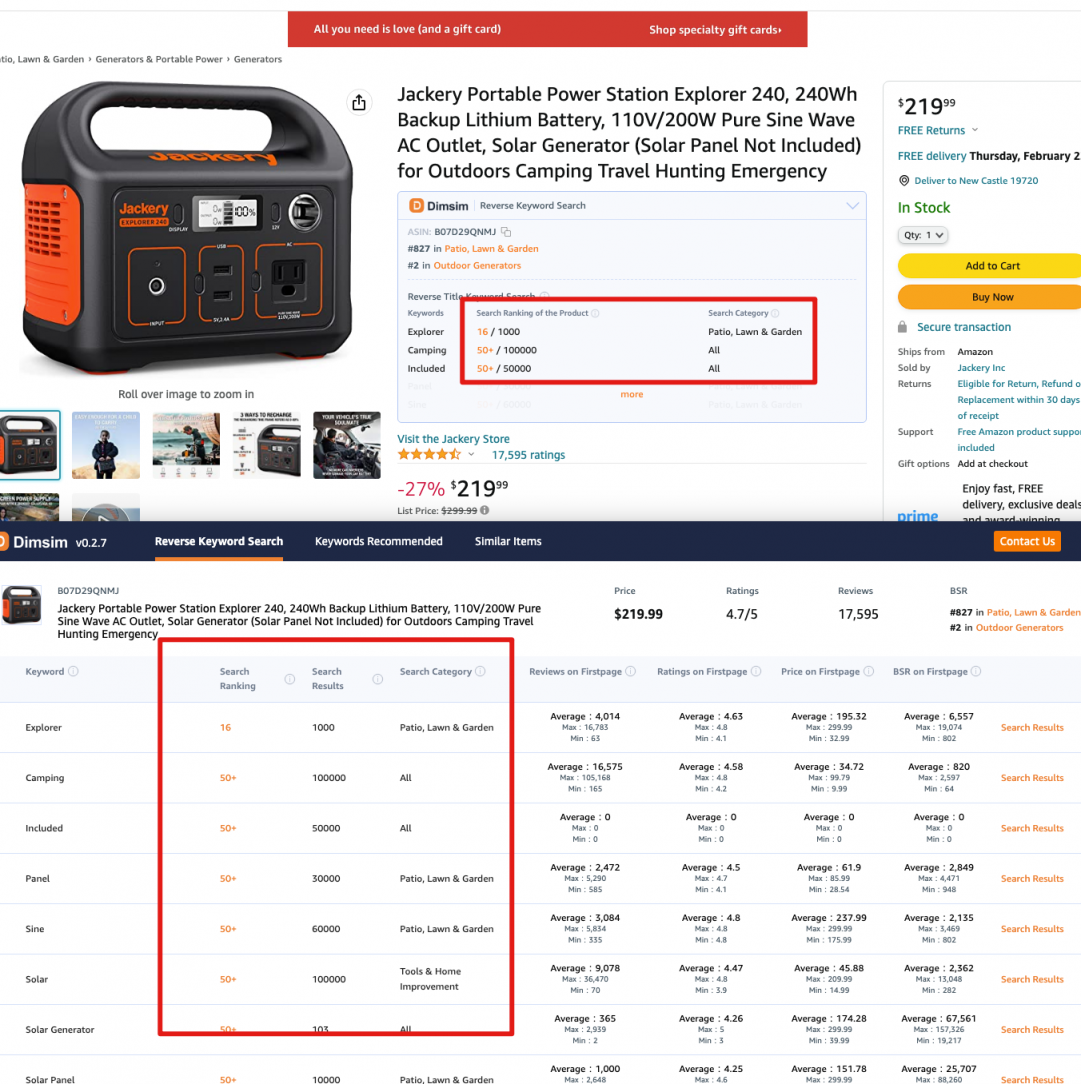The width and height of the screenshot is (1081, 1084).
Task: Click info icon next to Price on Firstpage
Action: coord(869,671)
